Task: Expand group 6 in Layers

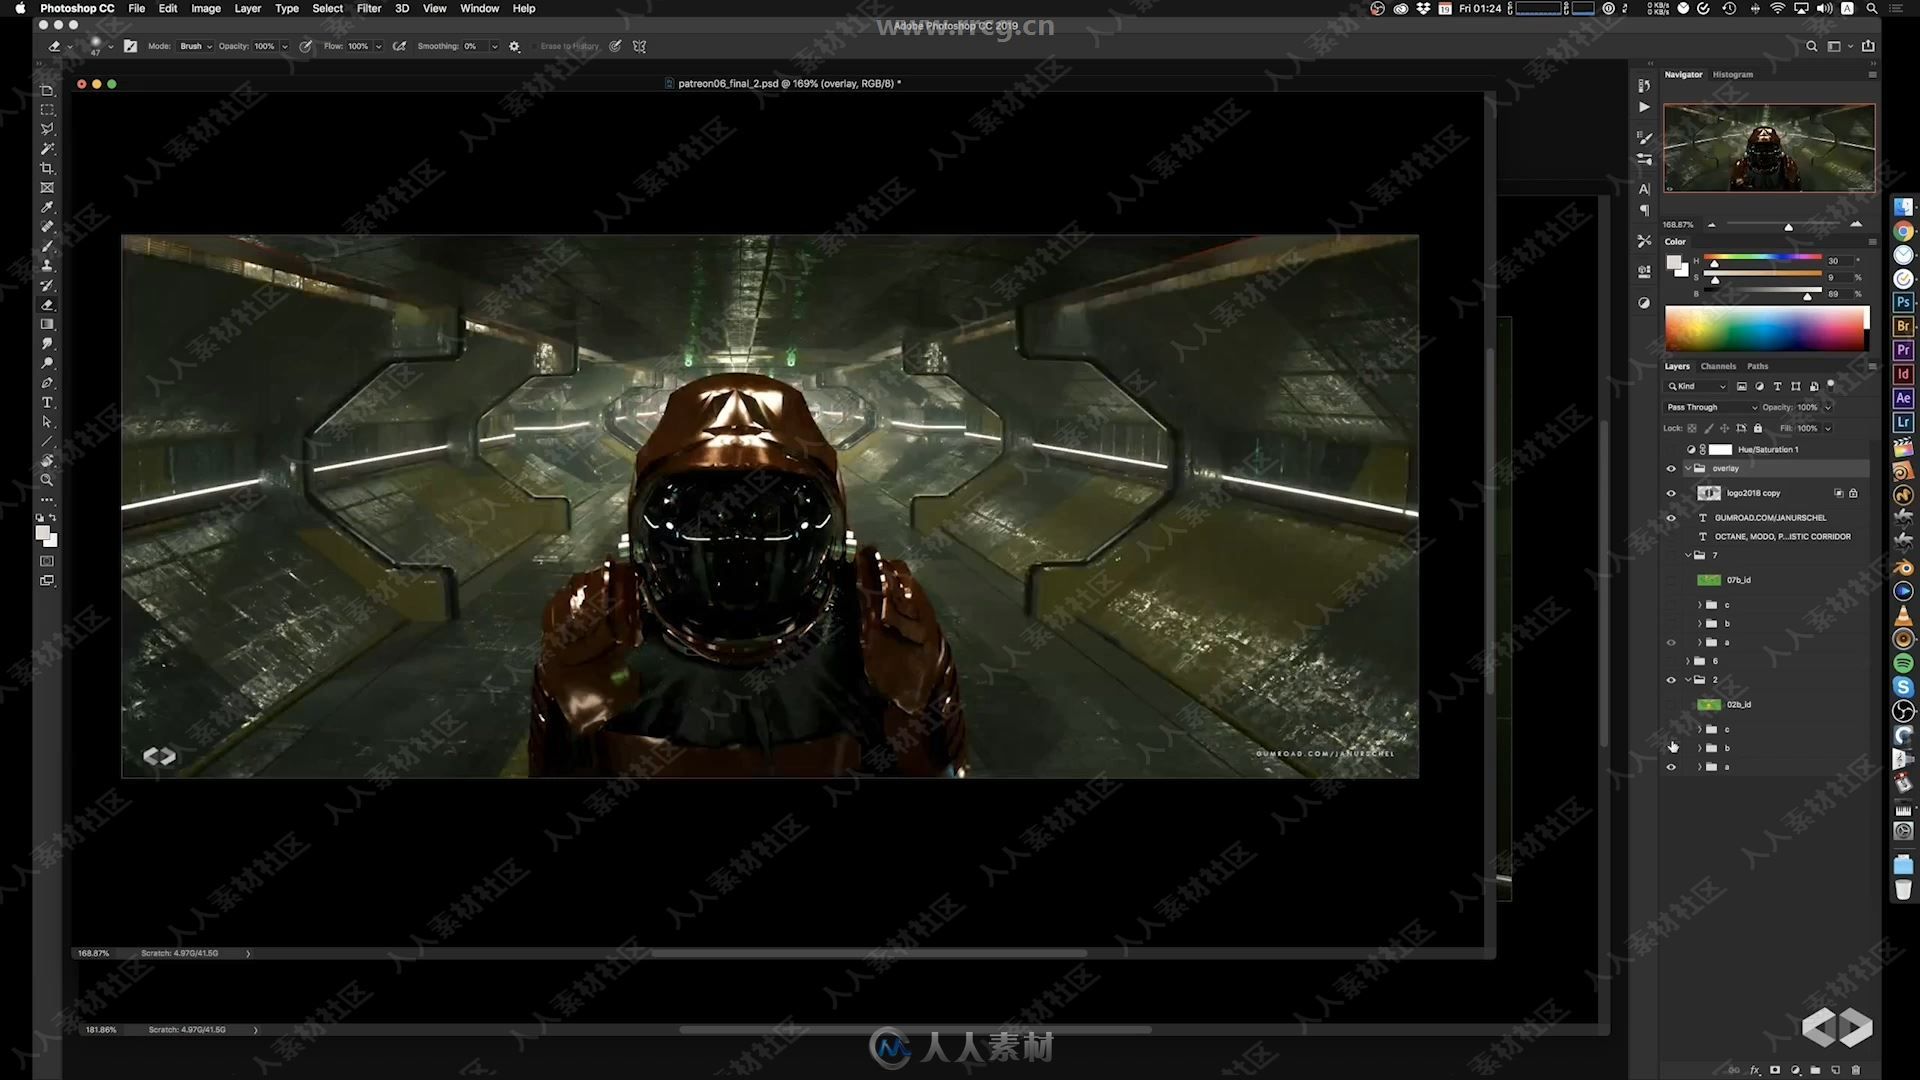Action: tap(1689, 661)
